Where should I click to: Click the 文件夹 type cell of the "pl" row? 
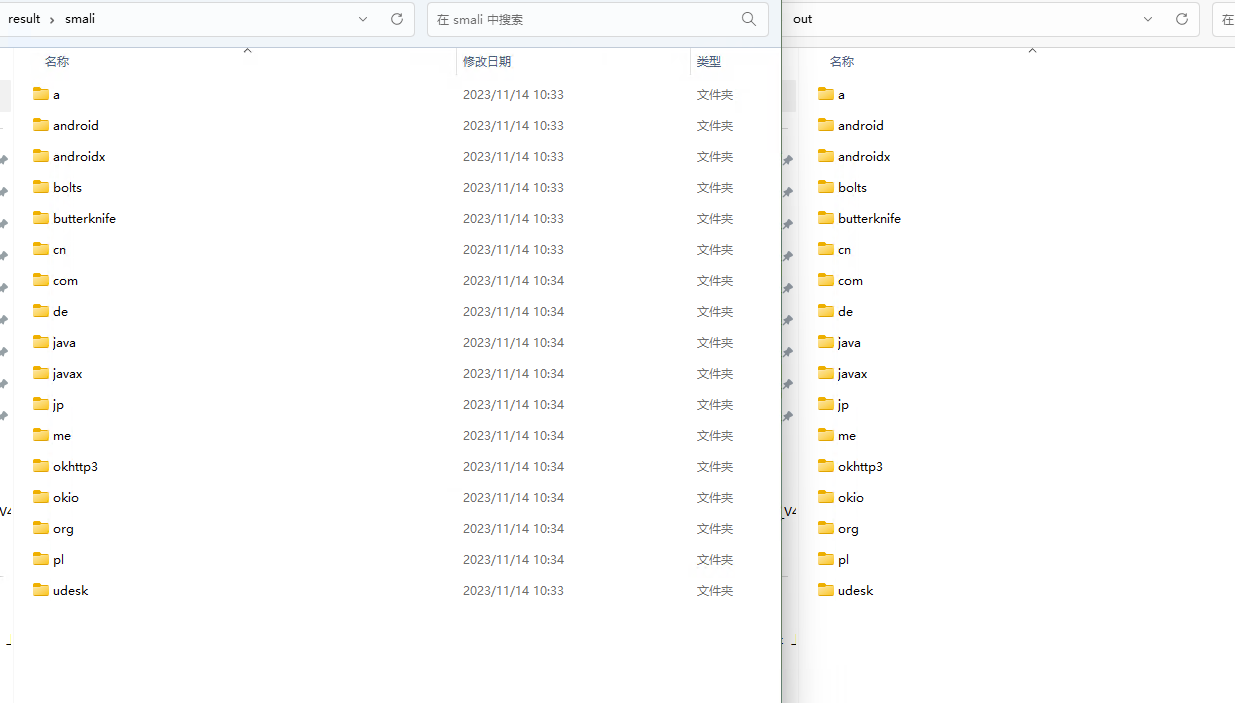tap(715, 560)
